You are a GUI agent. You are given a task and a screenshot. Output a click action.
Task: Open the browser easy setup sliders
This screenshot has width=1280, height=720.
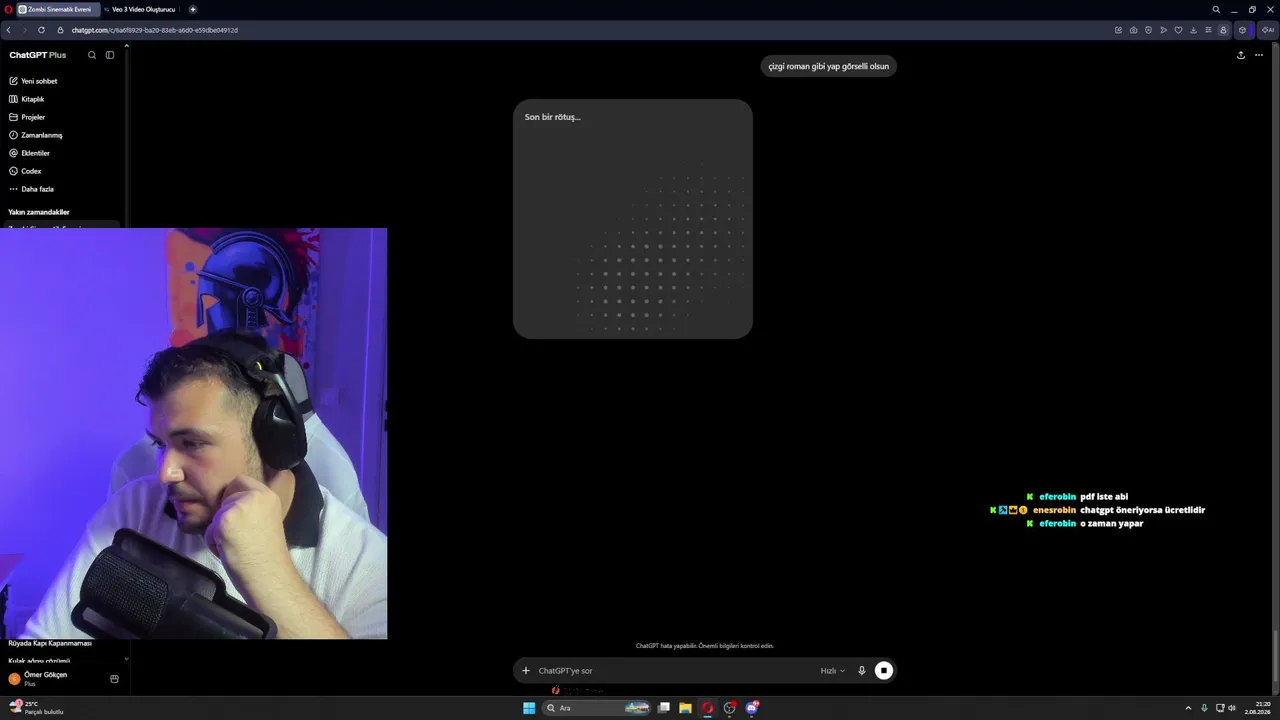(1208, 30)
